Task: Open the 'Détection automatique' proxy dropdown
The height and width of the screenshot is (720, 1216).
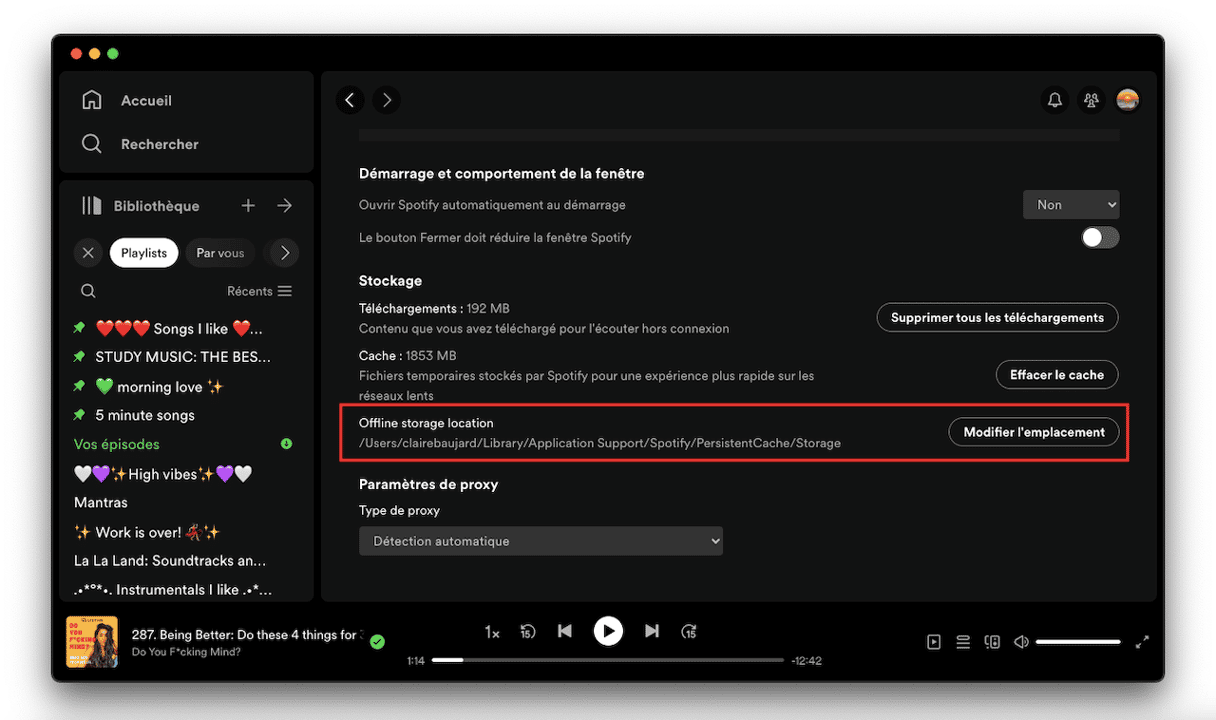Action: (541, 541)
